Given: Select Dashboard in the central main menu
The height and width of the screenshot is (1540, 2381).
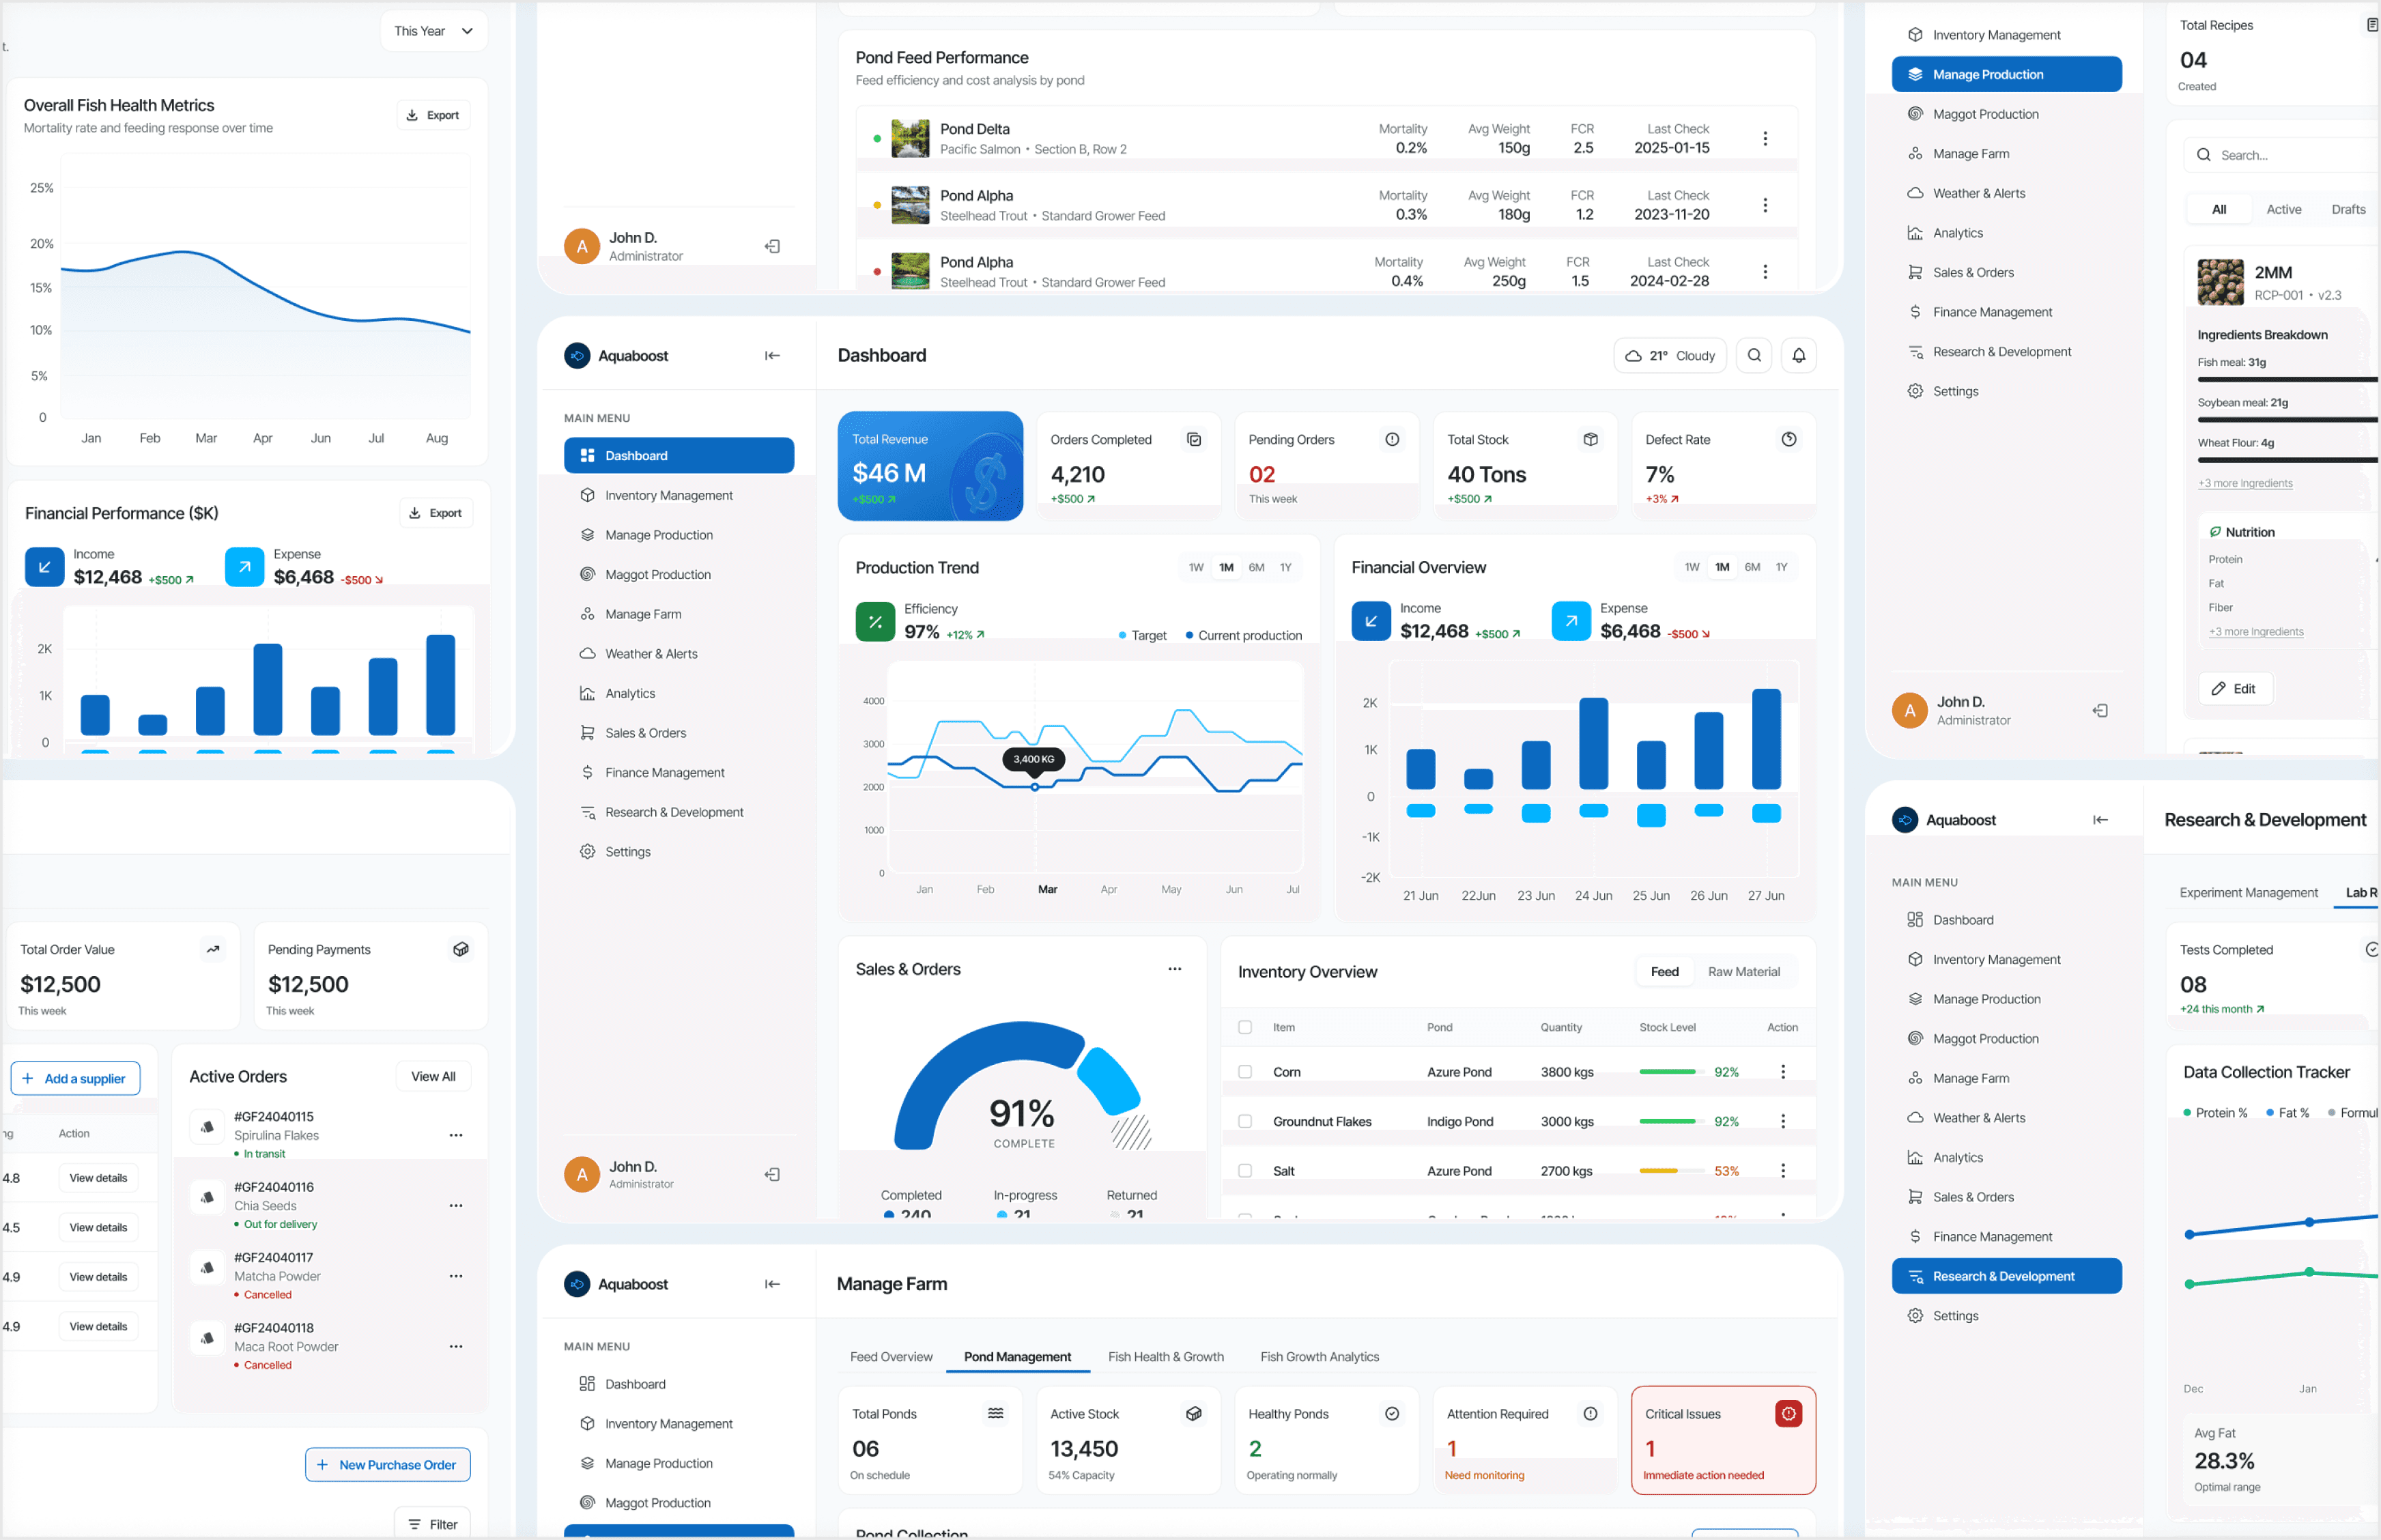Looking at the screenshot, I should click(x=679, y=455).
